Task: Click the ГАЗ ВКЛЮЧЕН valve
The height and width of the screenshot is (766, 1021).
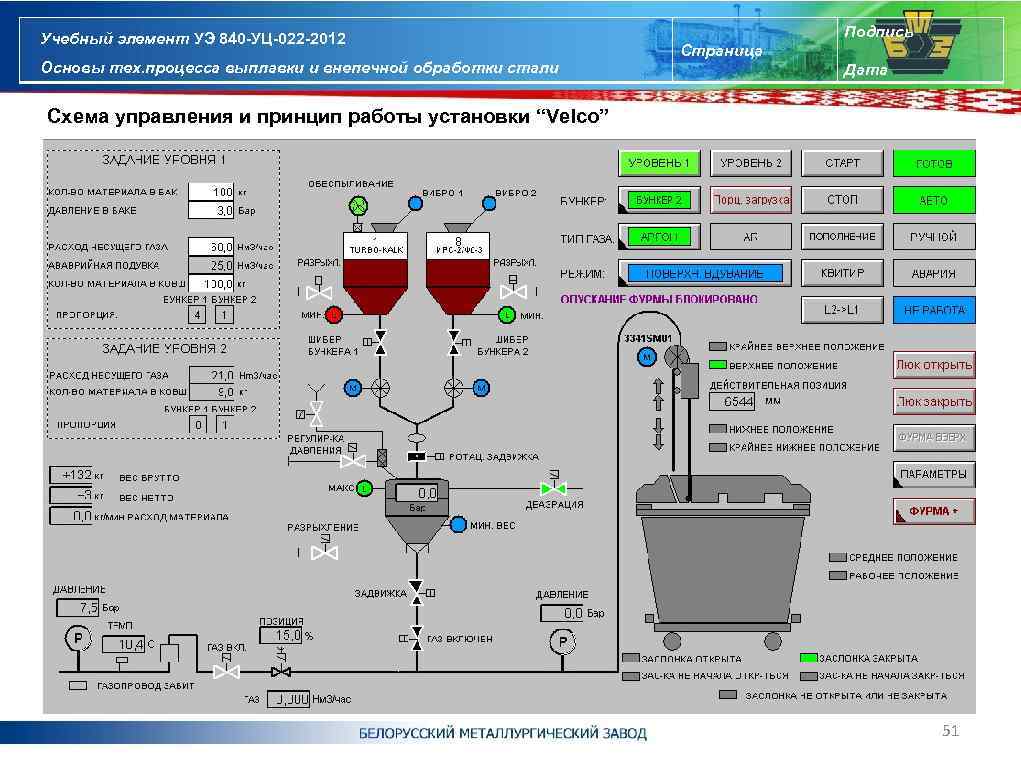Action: pyautogui.click(x=415, y=638)
